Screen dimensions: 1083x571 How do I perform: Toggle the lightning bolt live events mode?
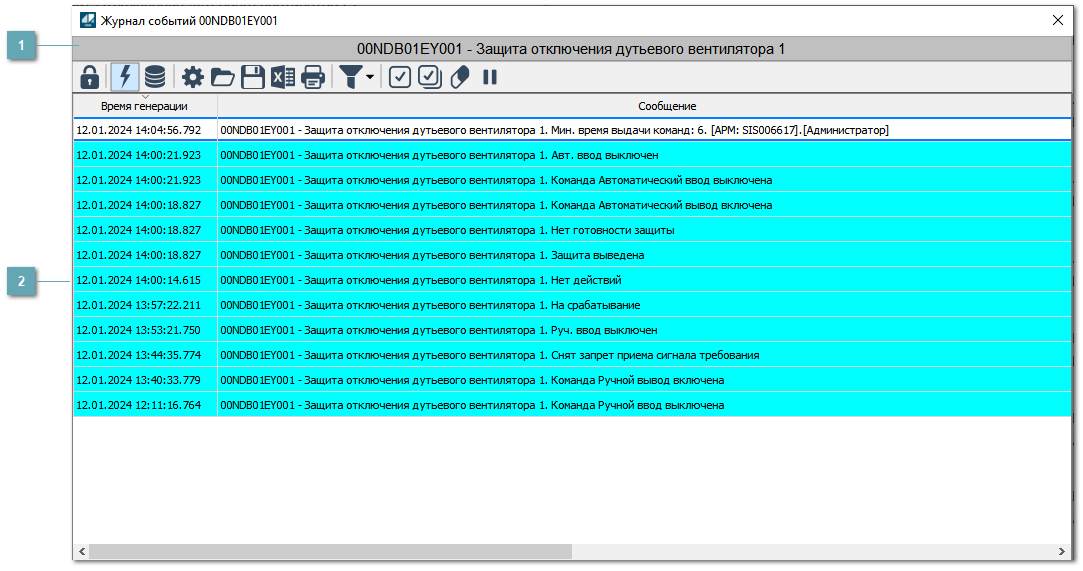tap(125, 77)
